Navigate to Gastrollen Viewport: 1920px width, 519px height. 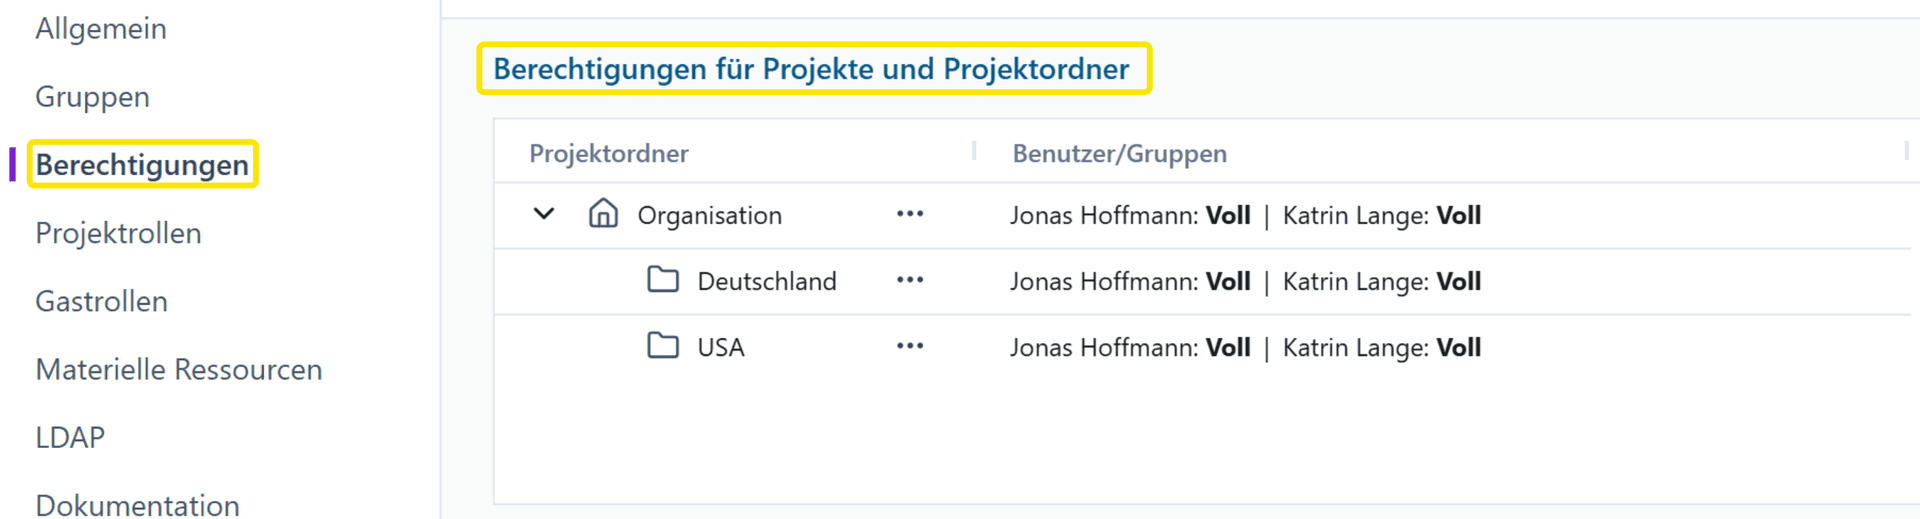coord(101,301)
